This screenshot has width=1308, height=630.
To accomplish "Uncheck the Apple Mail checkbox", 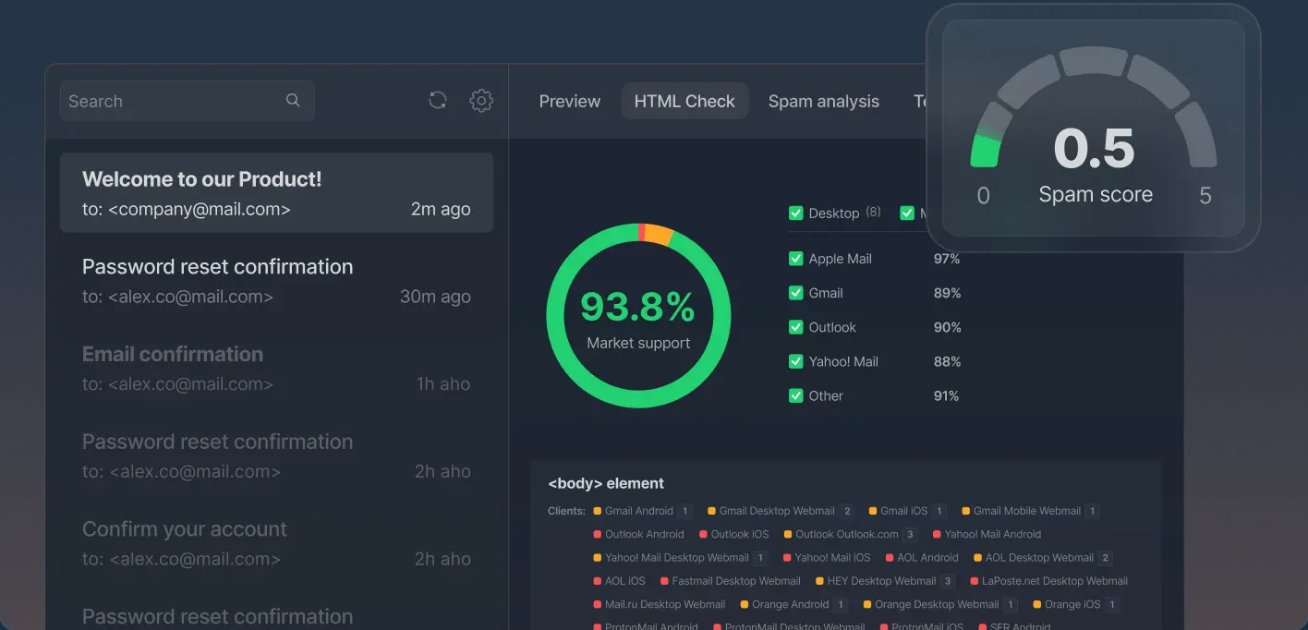I will 796,259.
